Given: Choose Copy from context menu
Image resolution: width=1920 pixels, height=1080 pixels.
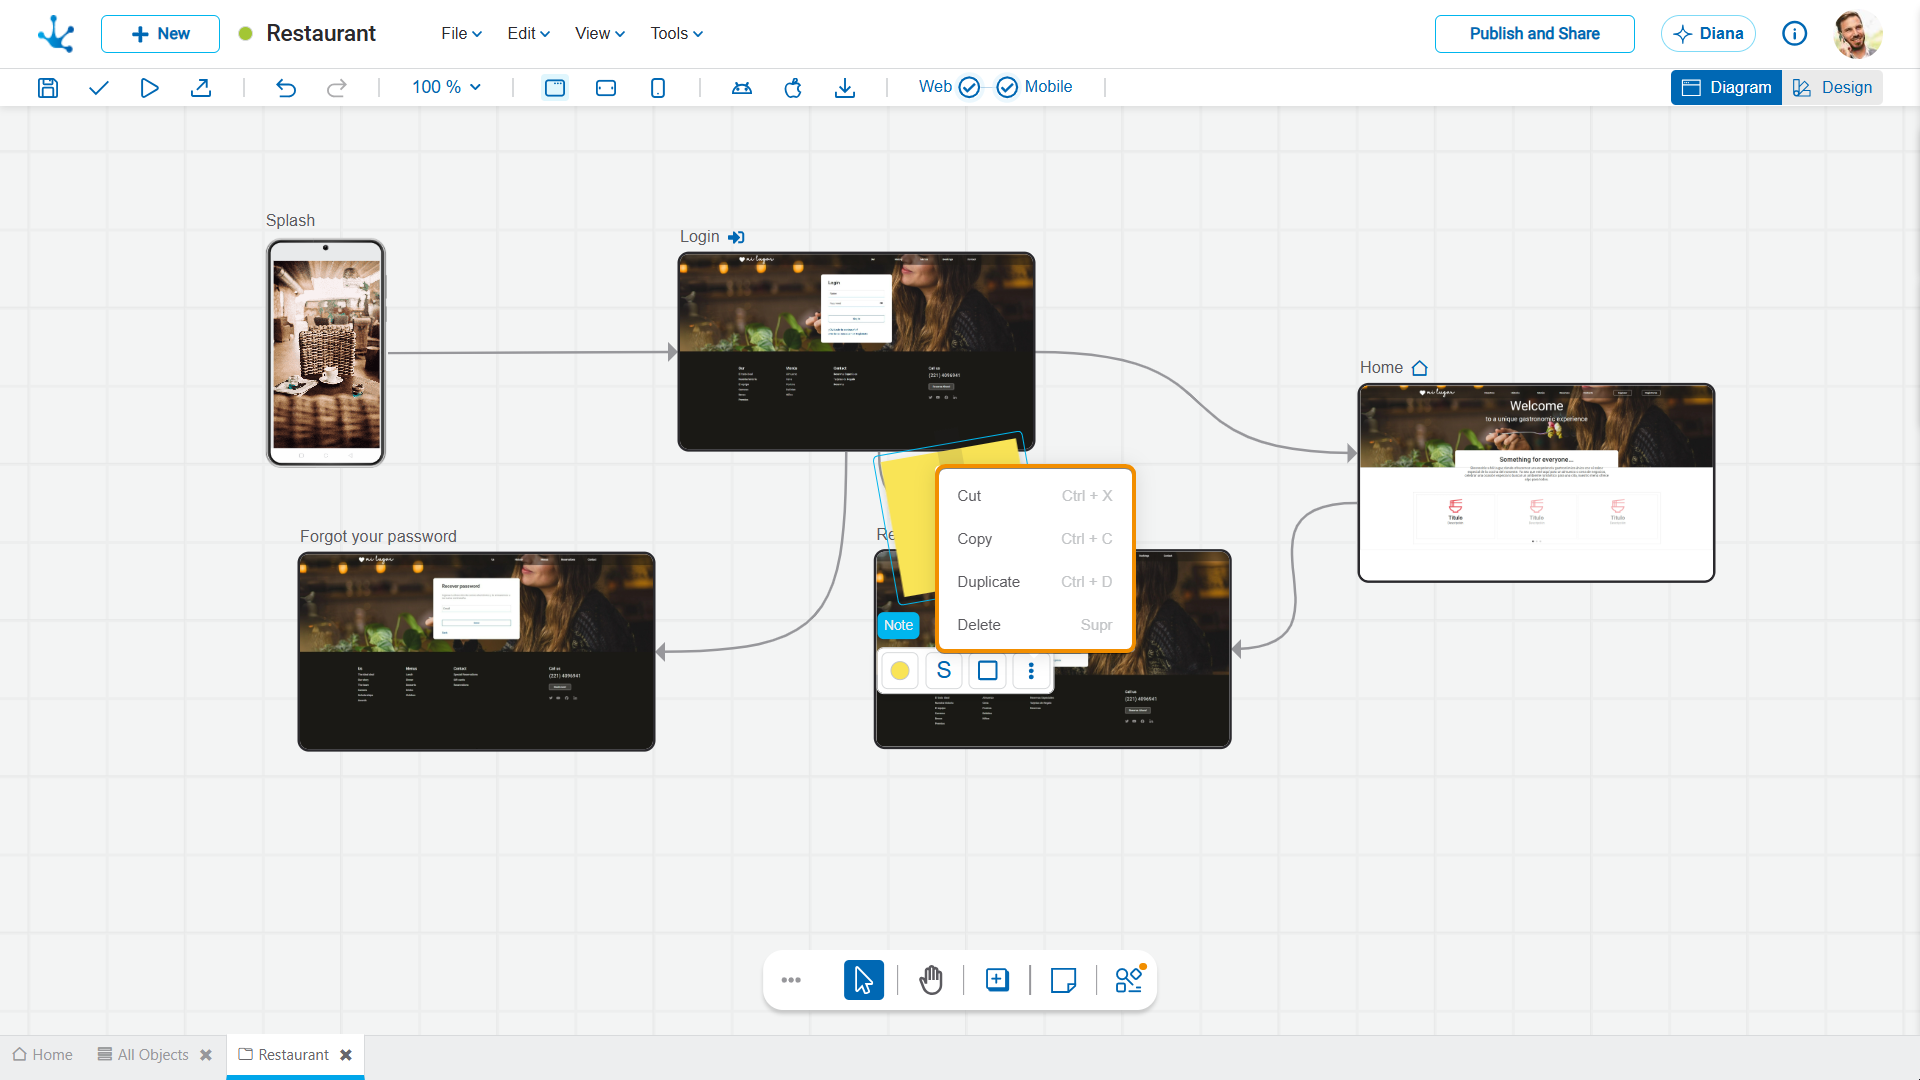Looking at the screenshot, I should click(x=1035, y=539).
